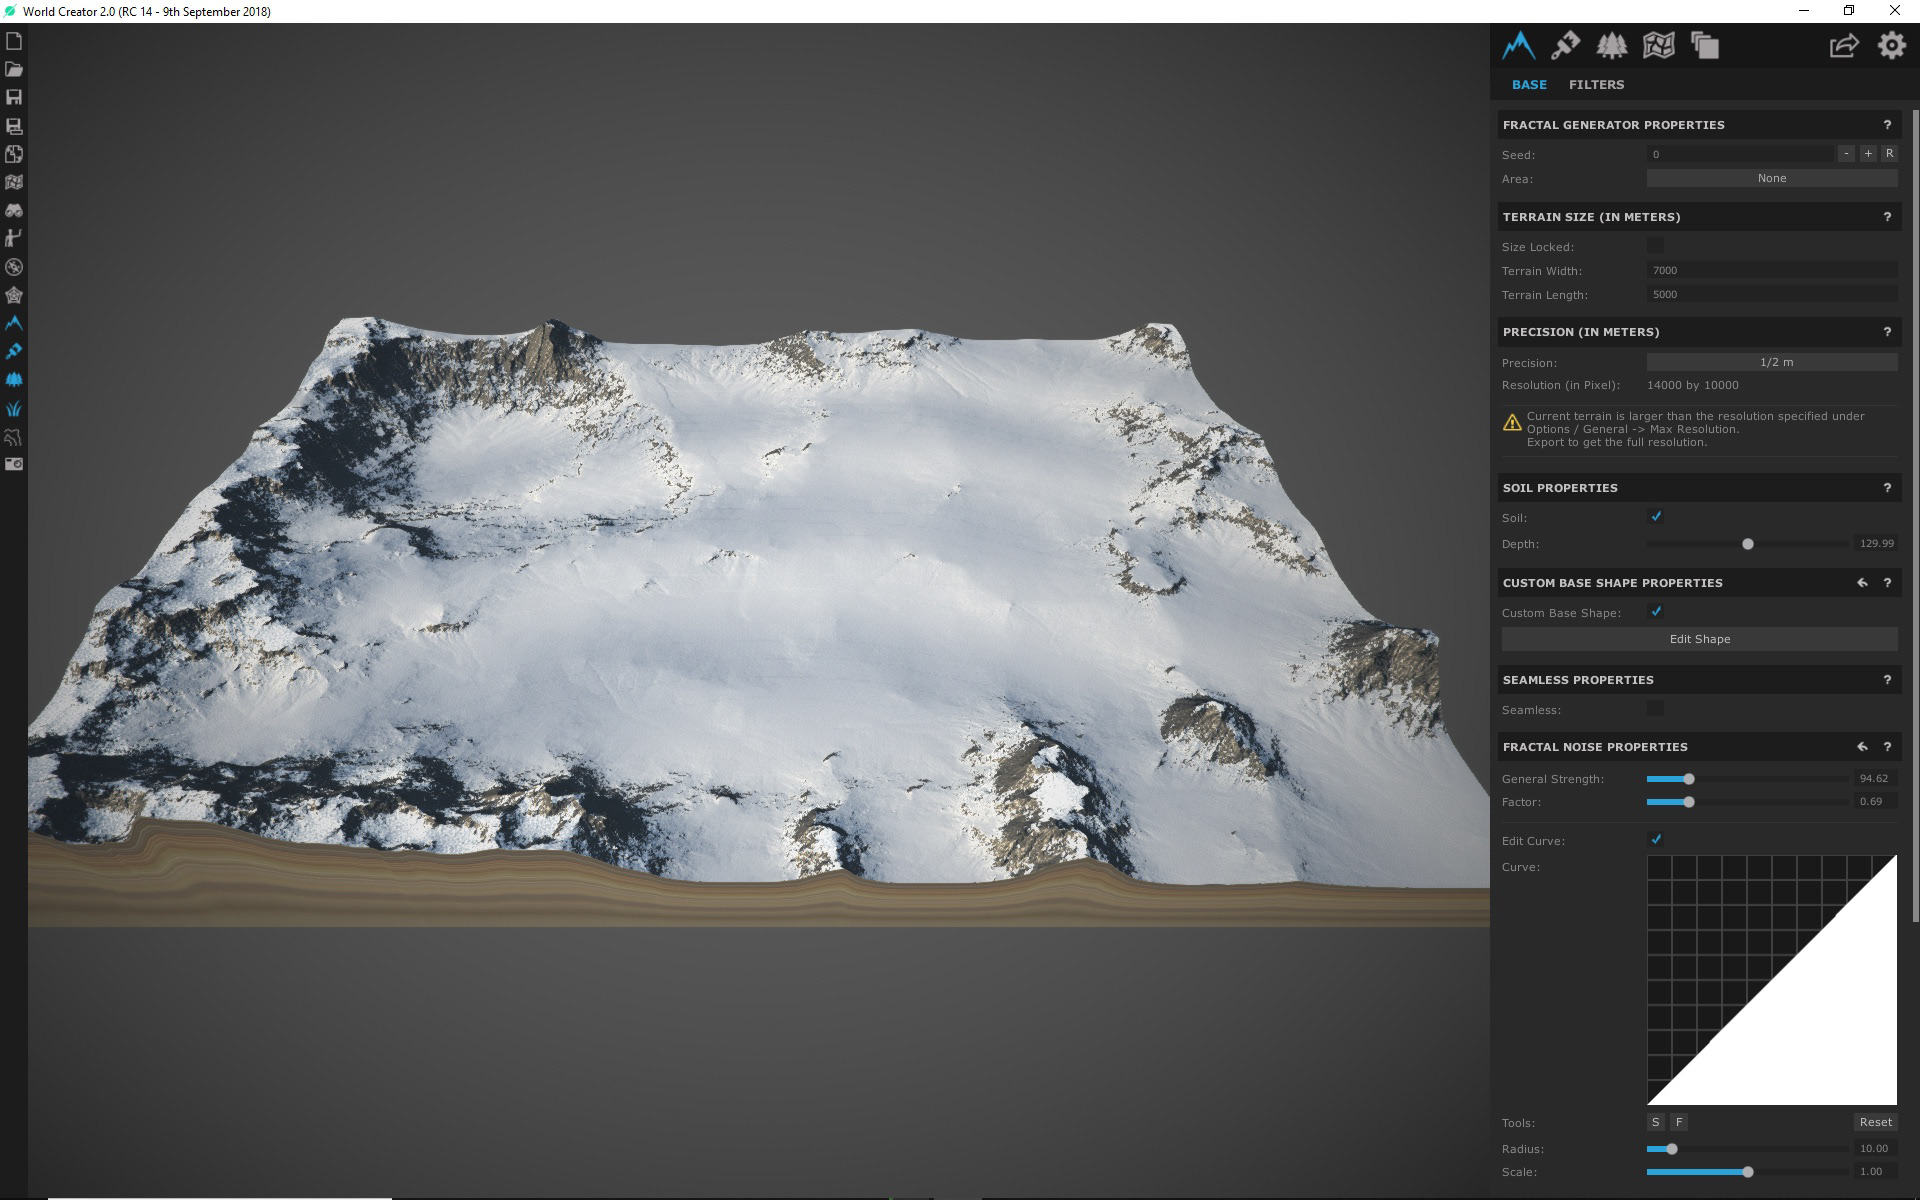
Task: Toggle the Size Locked checkbox
Action: (x=1656, y=246)
